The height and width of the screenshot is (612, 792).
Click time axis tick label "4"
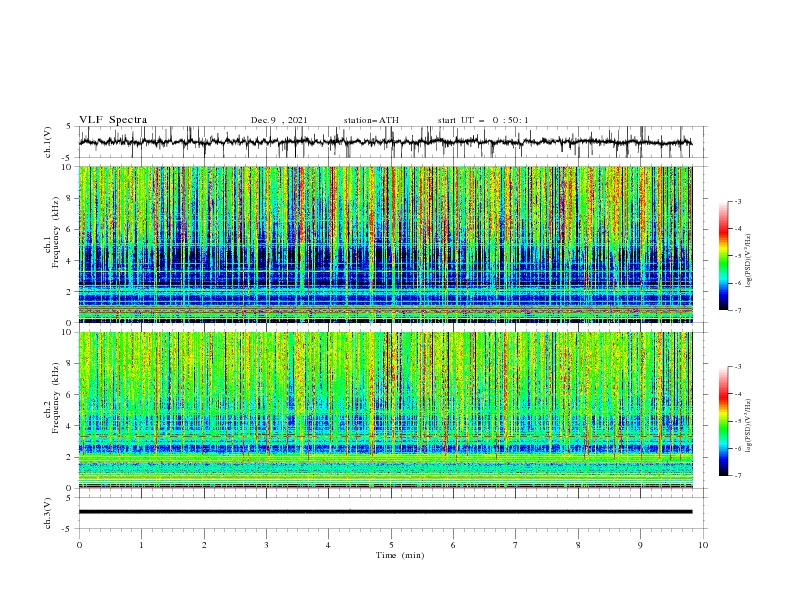tap(329, 545)
